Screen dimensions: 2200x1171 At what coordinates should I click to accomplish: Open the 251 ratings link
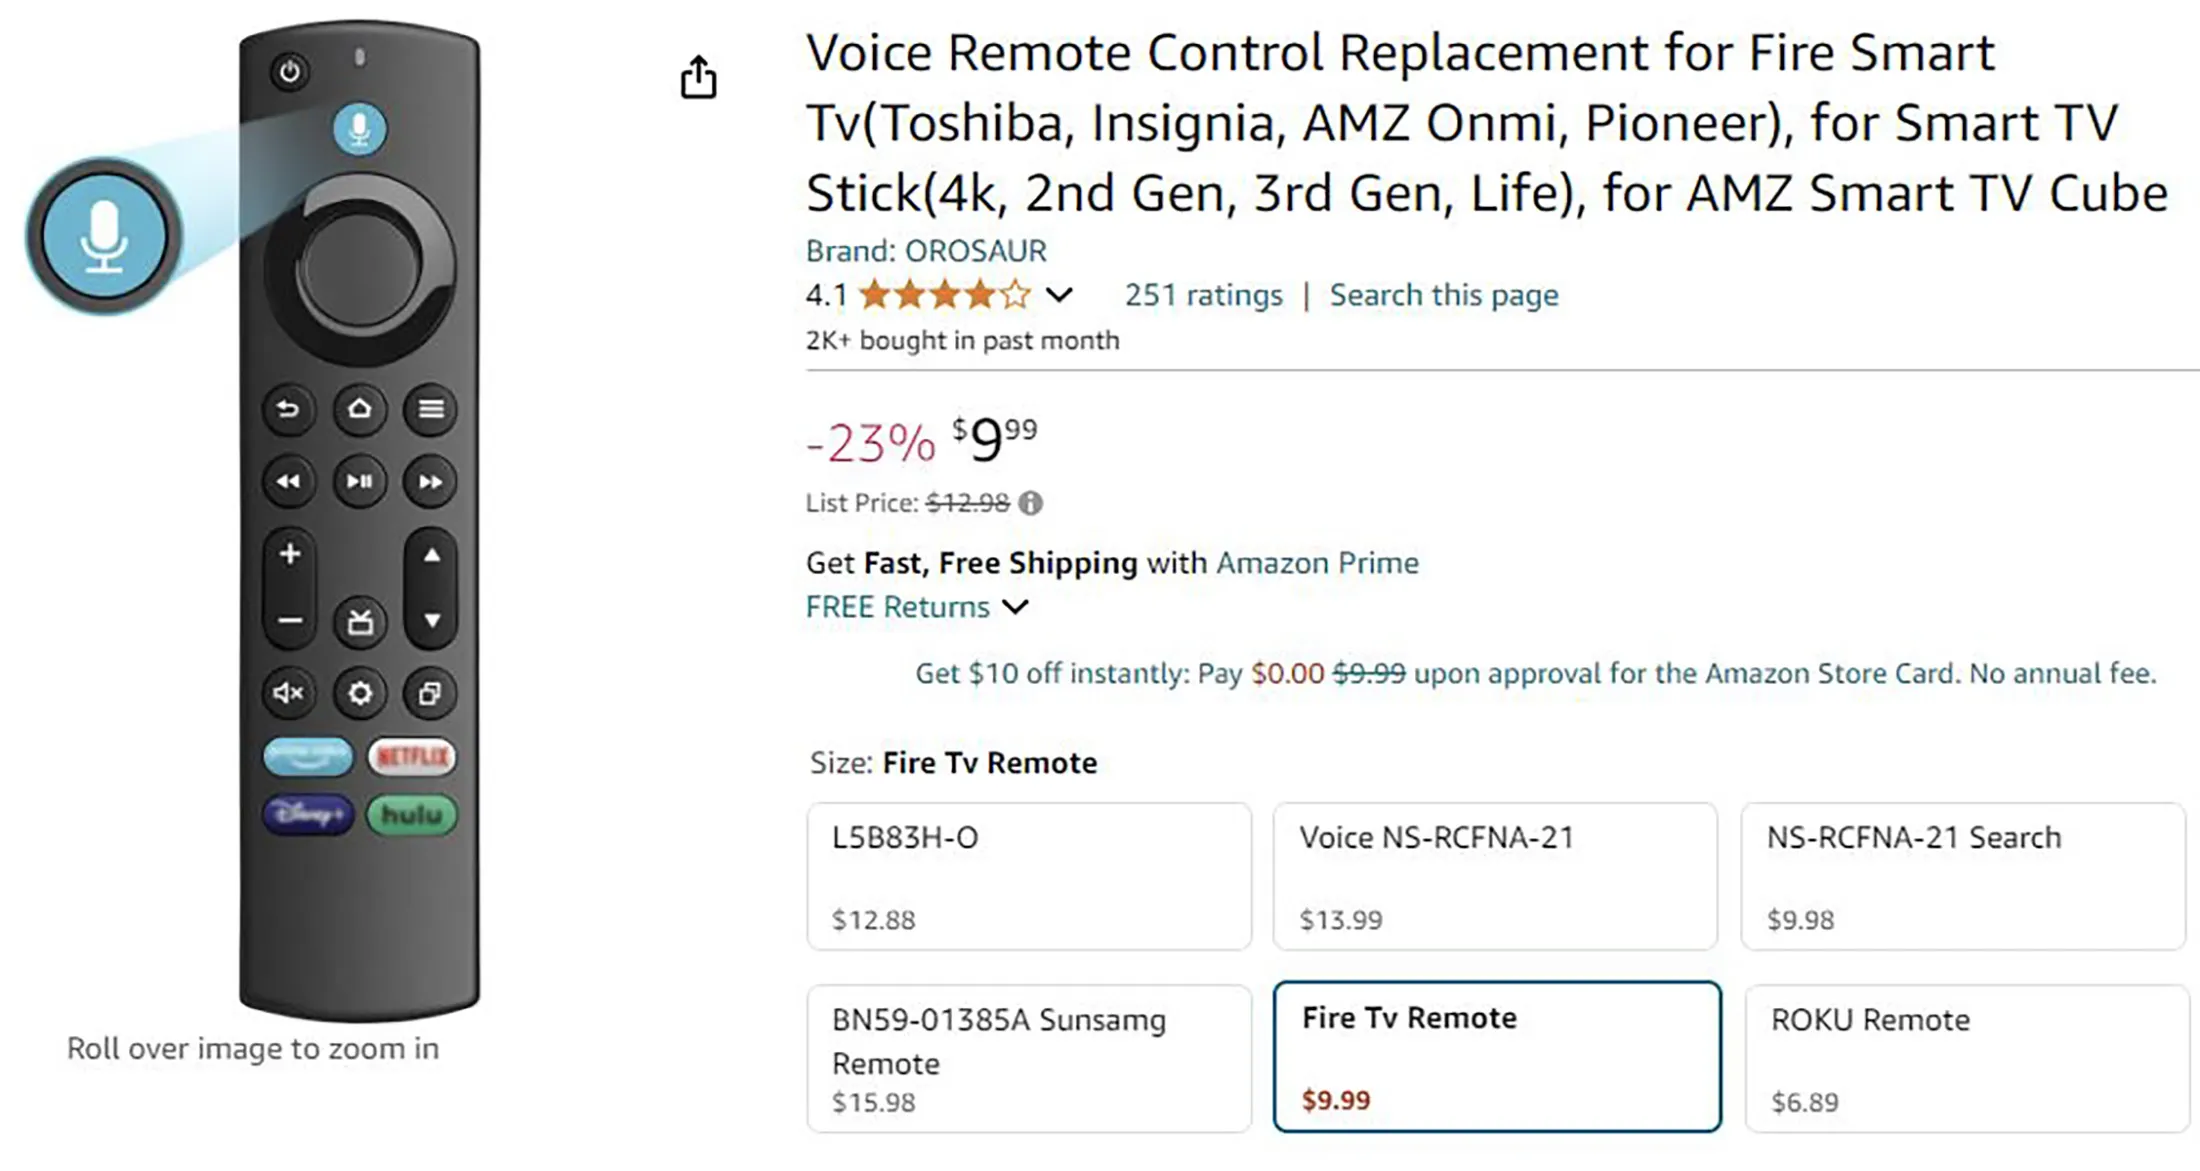click(1203, 295)
